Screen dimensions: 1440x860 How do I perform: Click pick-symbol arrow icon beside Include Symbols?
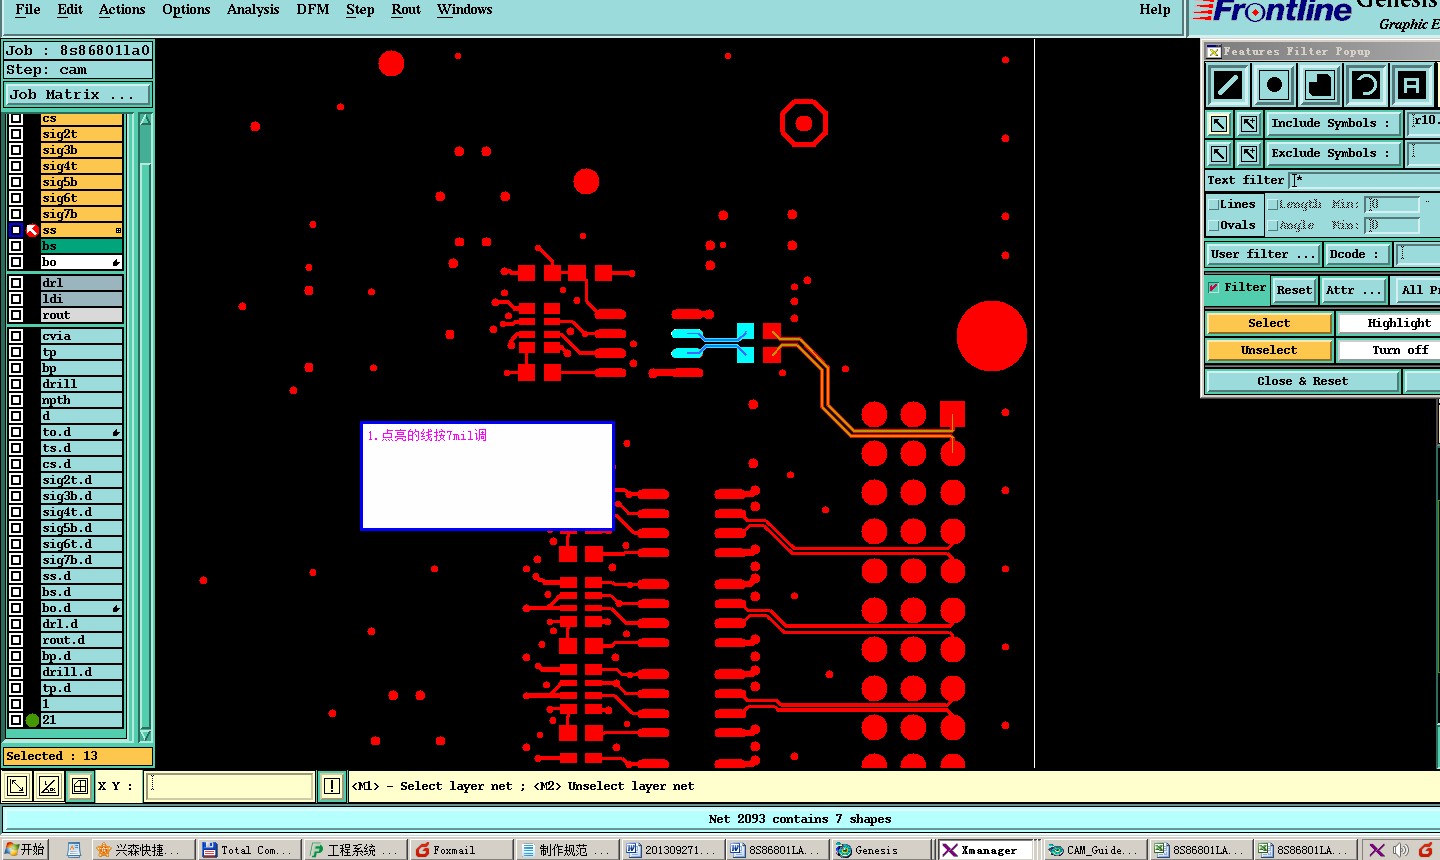pos(1218,124)
